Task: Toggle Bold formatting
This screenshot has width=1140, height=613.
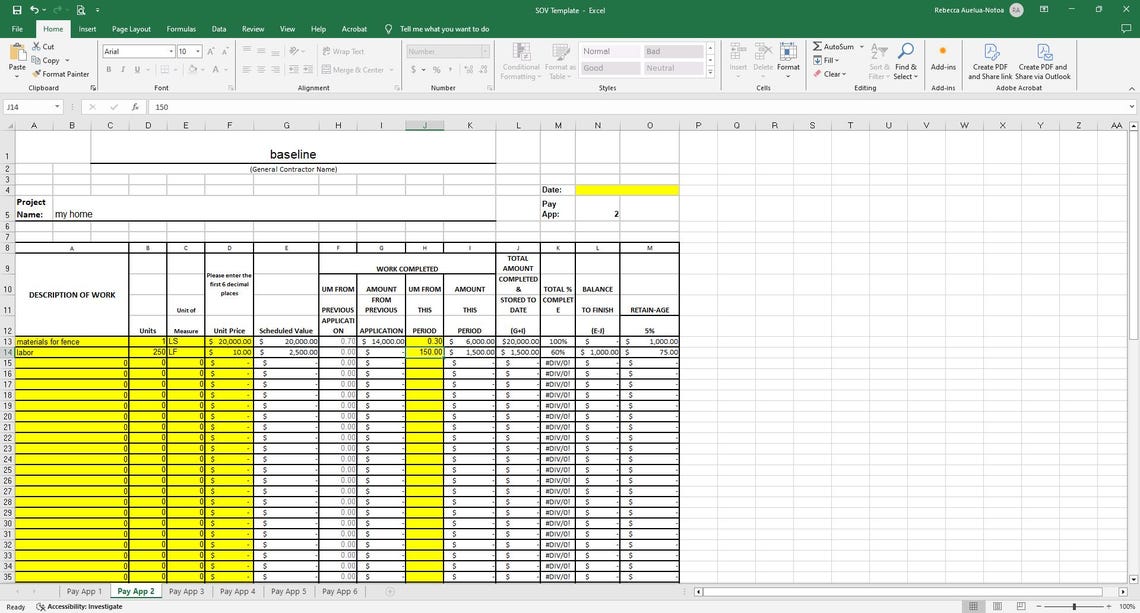Action: (109, 69)
